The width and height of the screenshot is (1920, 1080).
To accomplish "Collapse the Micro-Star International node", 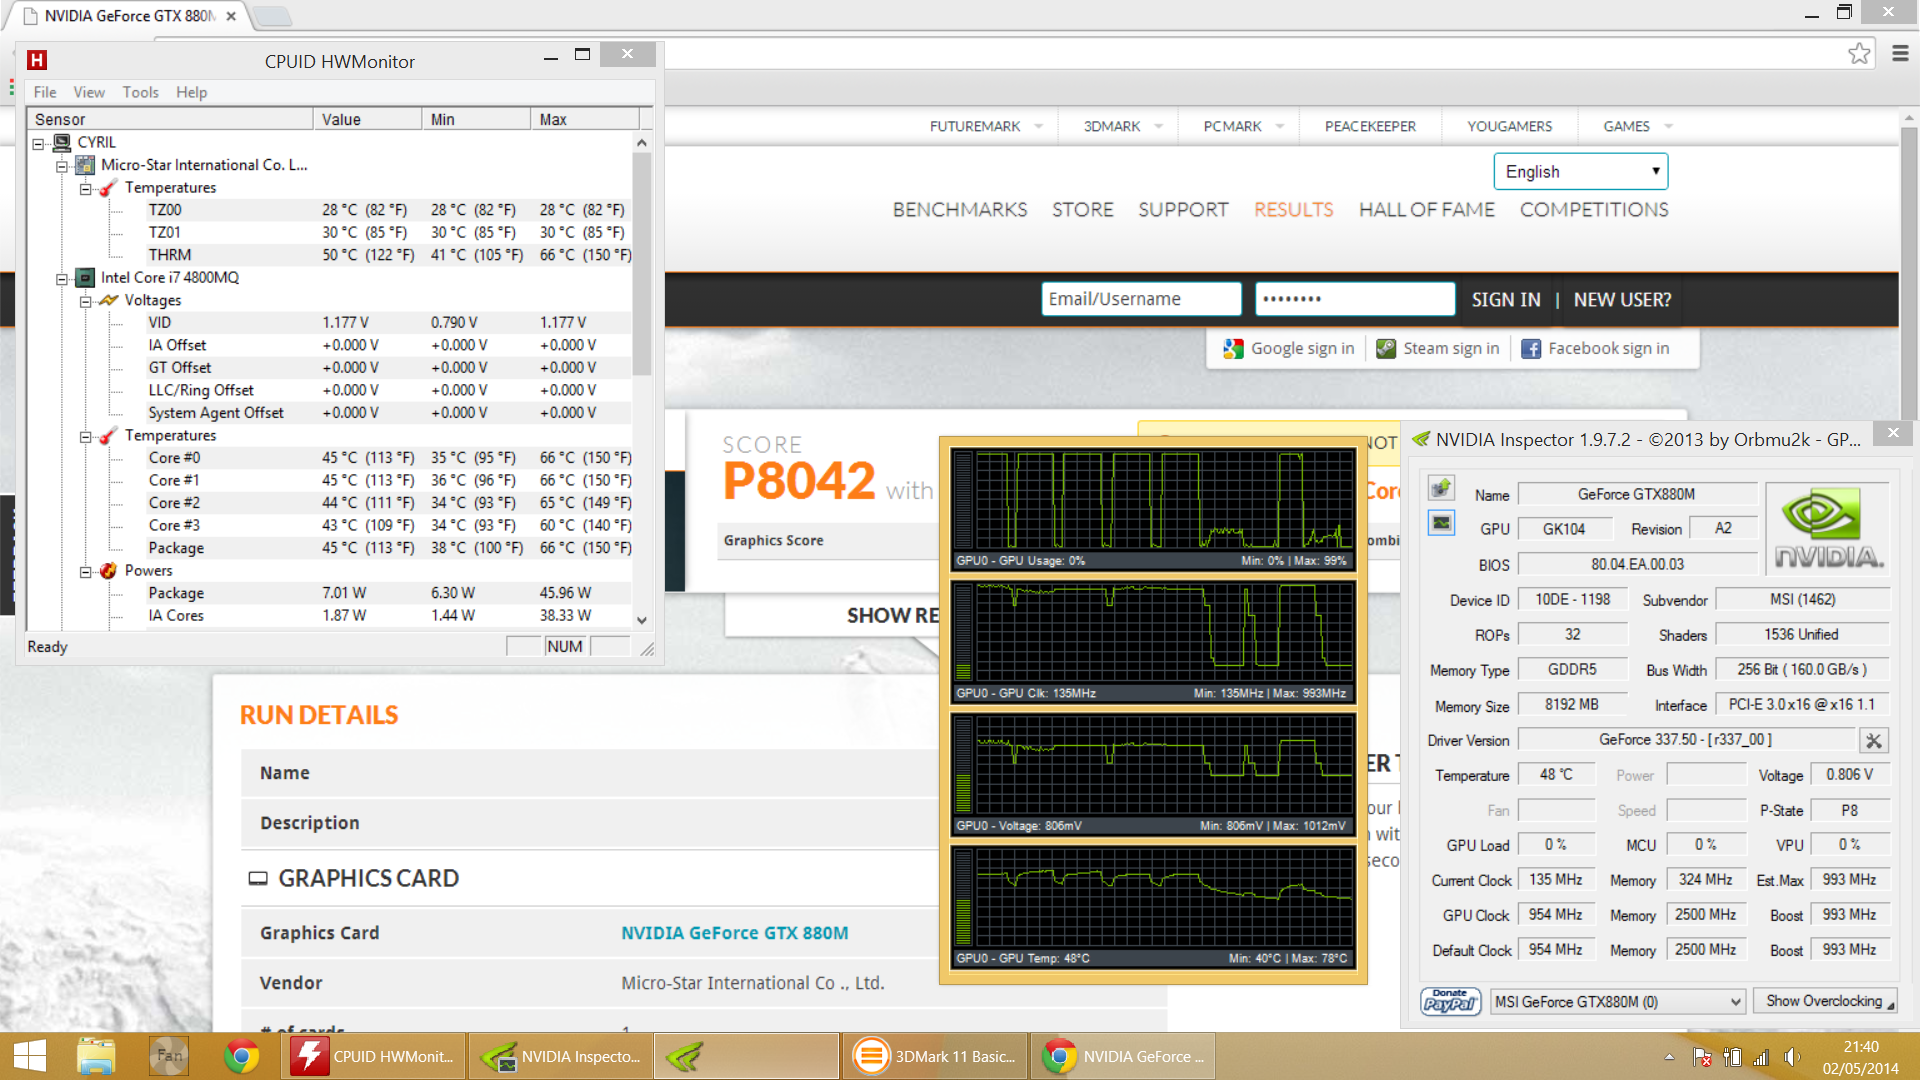I will point(62,166).
